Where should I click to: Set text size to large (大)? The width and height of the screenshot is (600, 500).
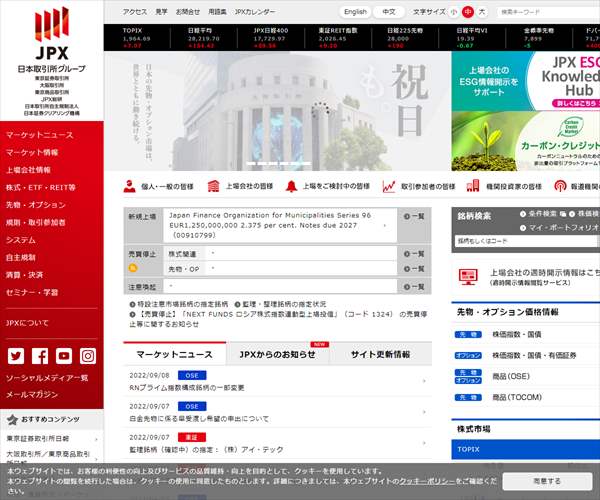pyautogui.click(x=482, y=12)
